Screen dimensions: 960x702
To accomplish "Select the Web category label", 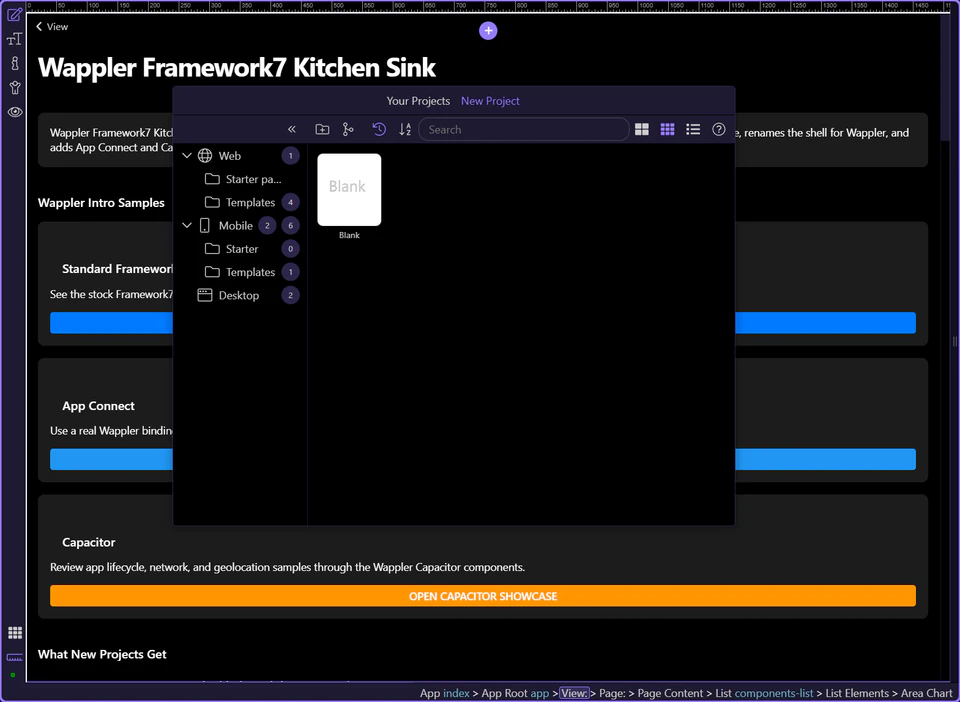I will (230, 155).
